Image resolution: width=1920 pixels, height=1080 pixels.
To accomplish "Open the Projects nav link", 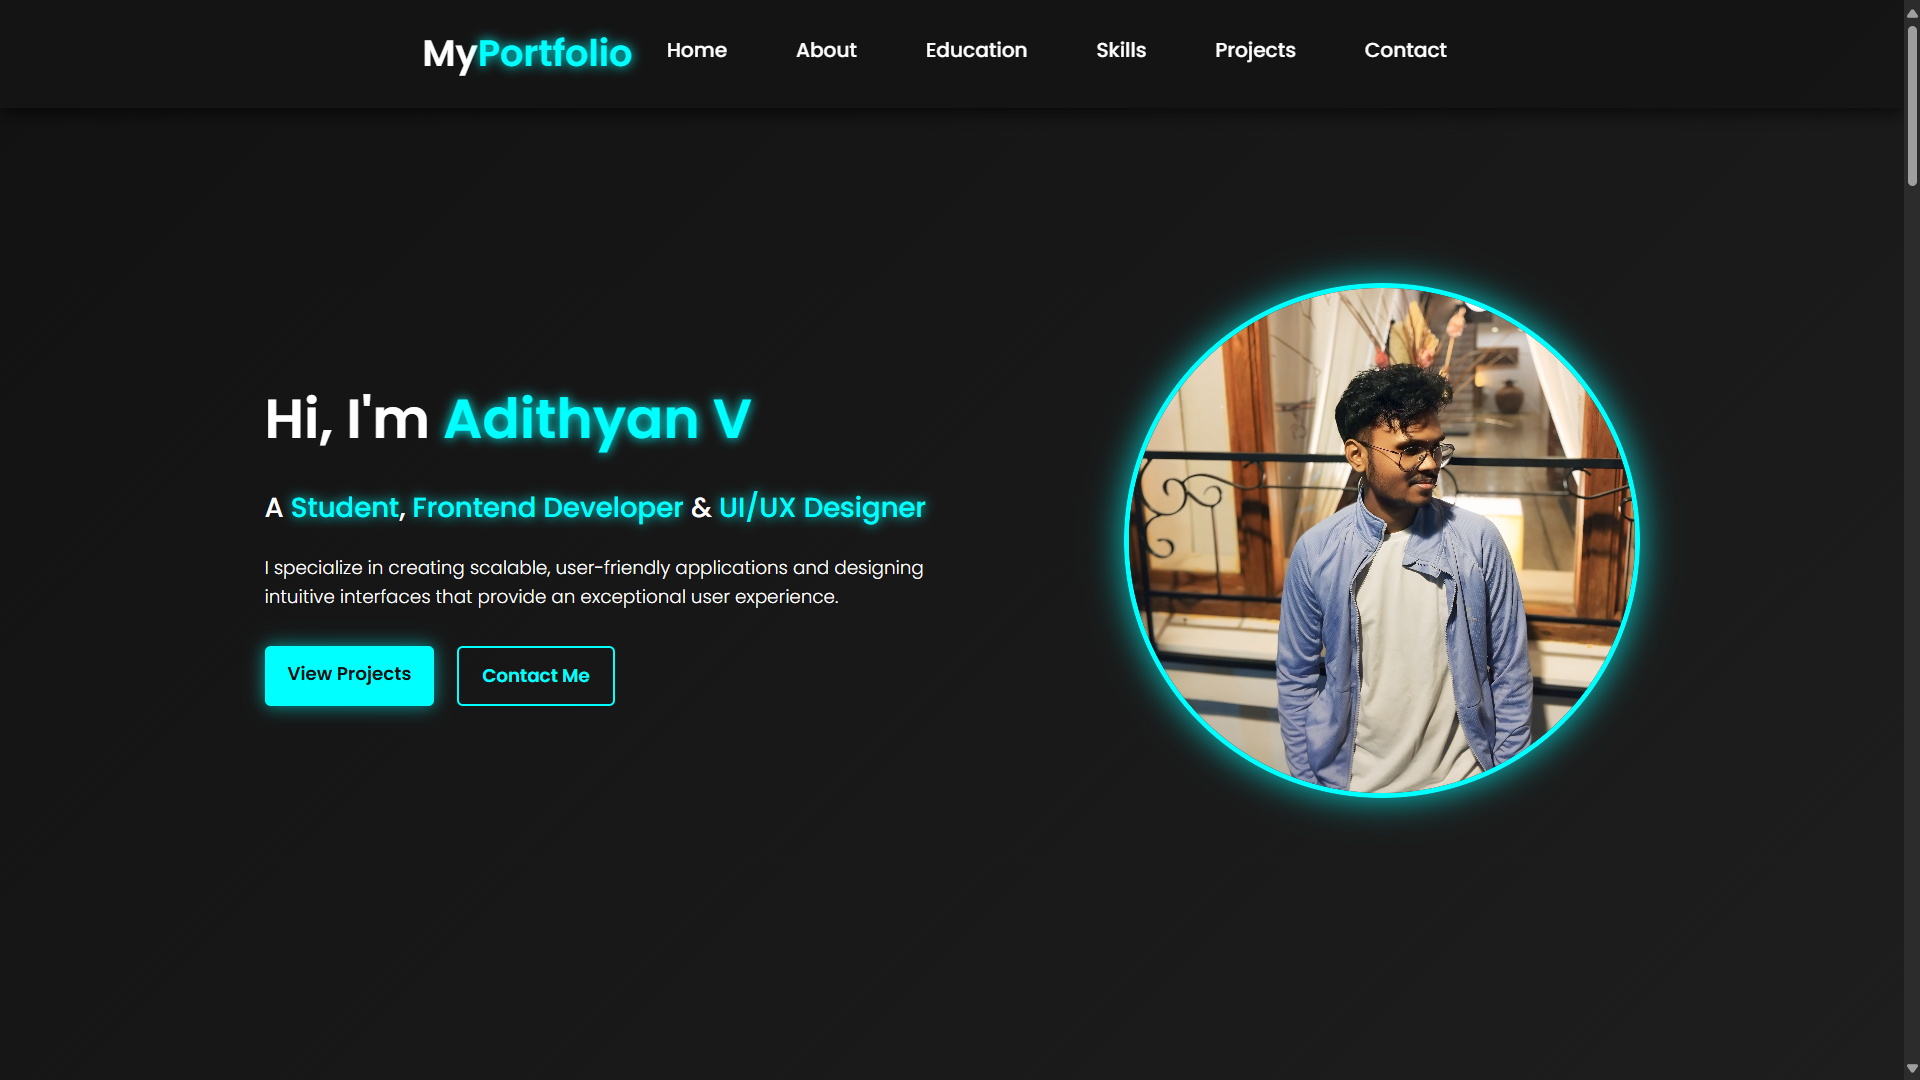I will pos(1255,50).
